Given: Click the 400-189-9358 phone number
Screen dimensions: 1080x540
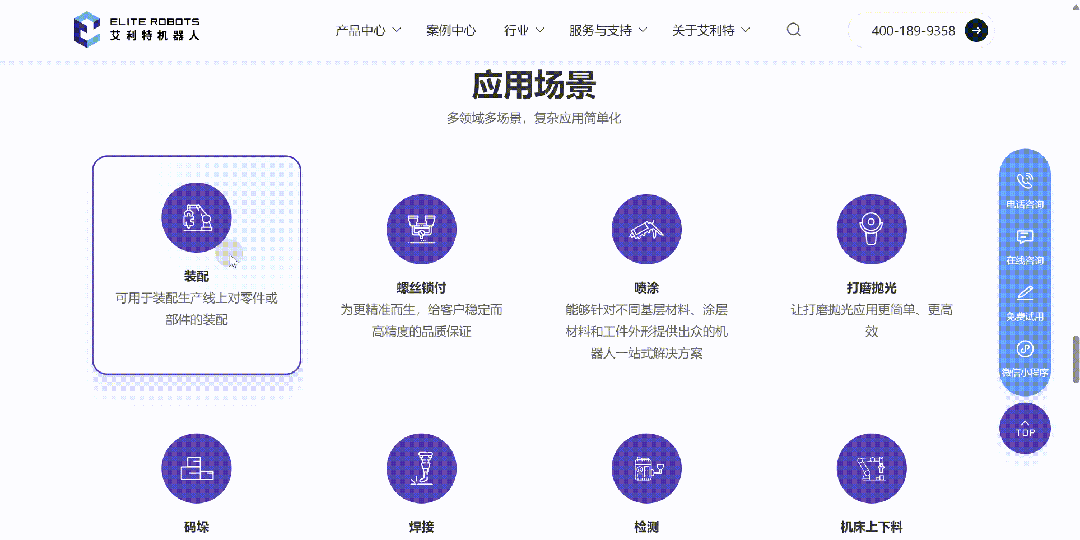Looking at the screenshot, I should click(913, 31).
